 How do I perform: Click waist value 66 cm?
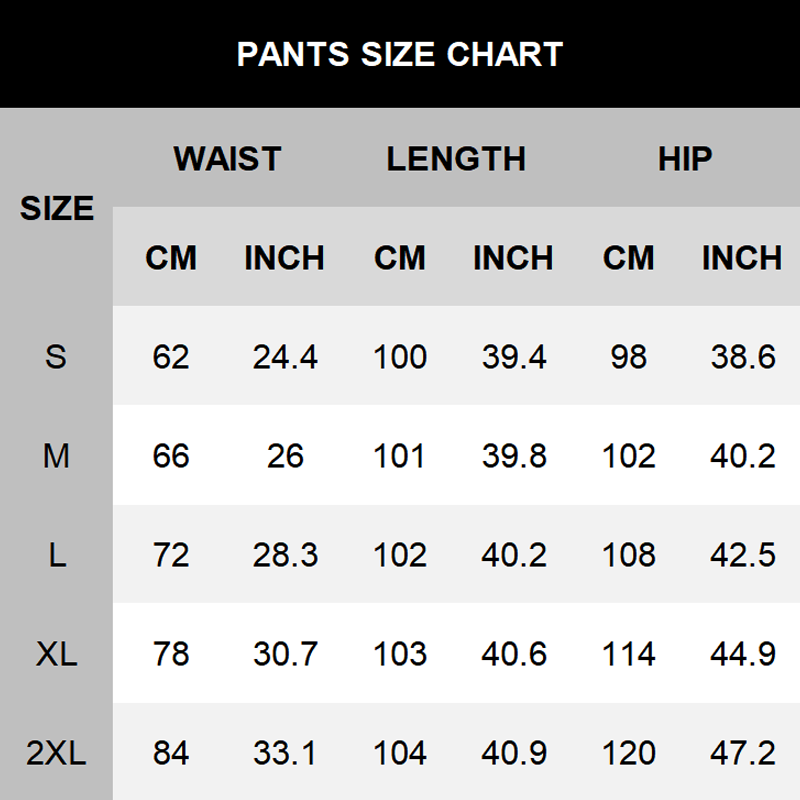tap(171, 456)
